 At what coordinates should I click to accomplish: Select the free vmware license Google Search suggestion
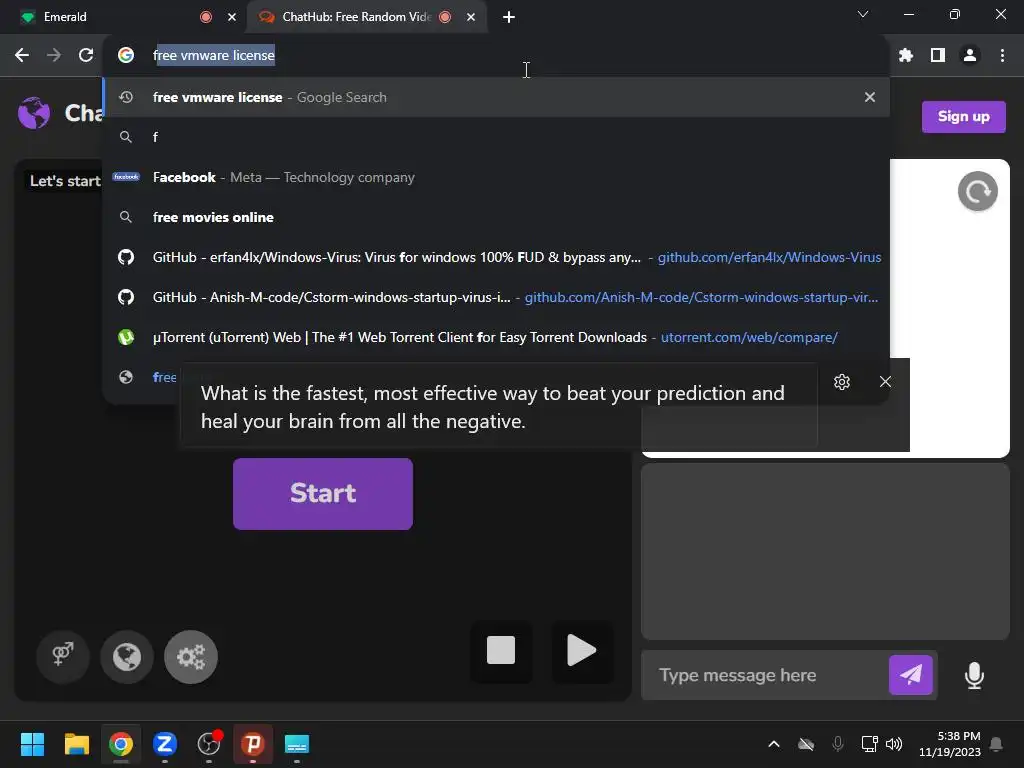[x=496, y=97]
